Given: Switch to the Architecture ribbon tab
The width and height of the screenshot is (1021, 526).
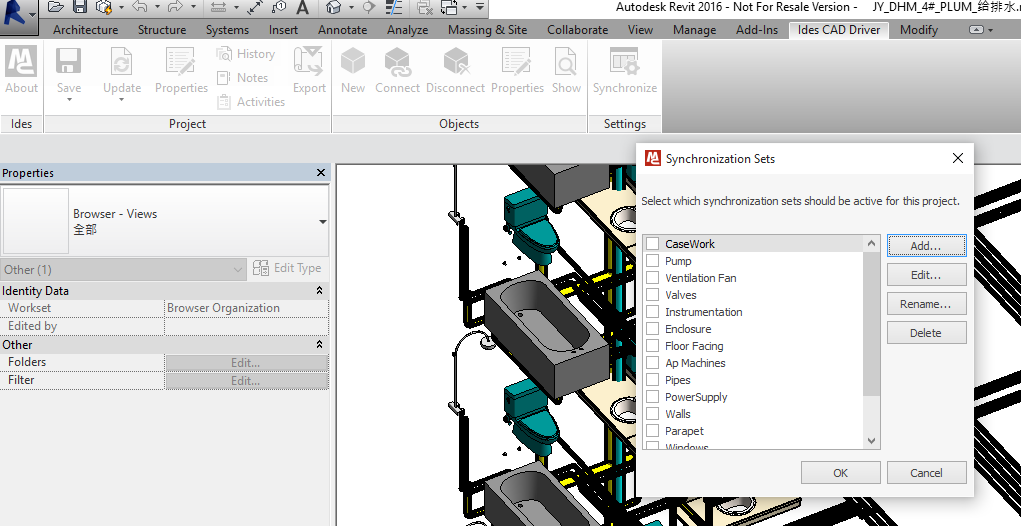Looking at the screenshot, I should pyautogui.click(x=85, y=30).
